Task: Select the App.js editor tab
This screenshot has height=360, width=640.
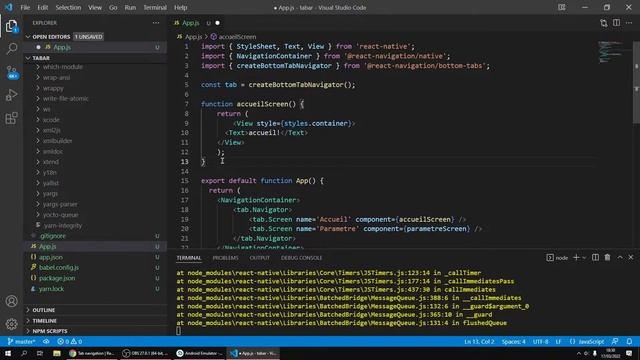Action: pyautogui.click(x=197, y=23)
